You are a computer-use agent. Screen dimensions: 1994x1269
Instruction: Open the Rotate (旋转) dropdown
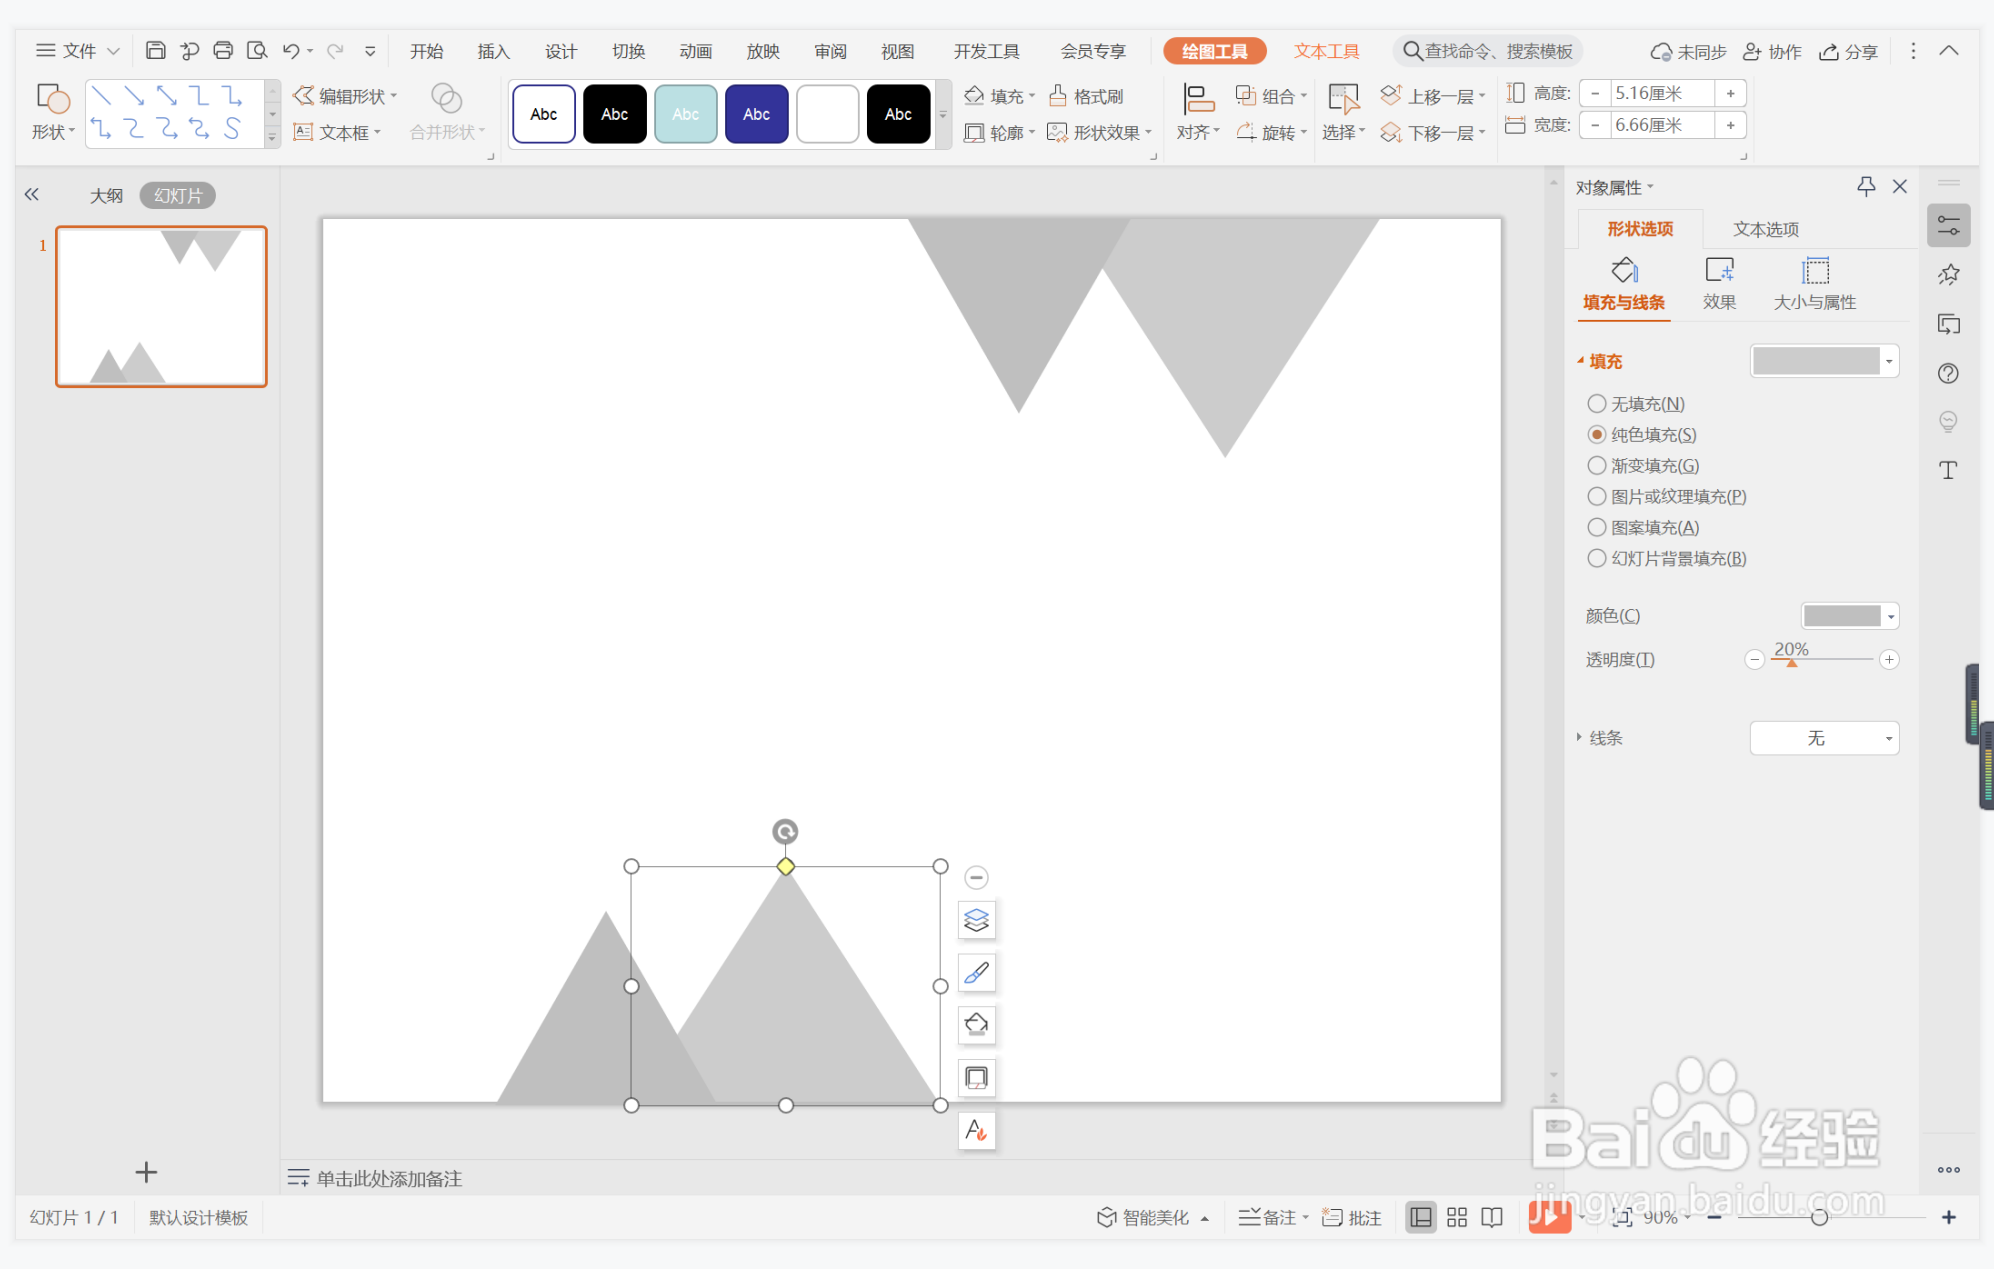1271,132
